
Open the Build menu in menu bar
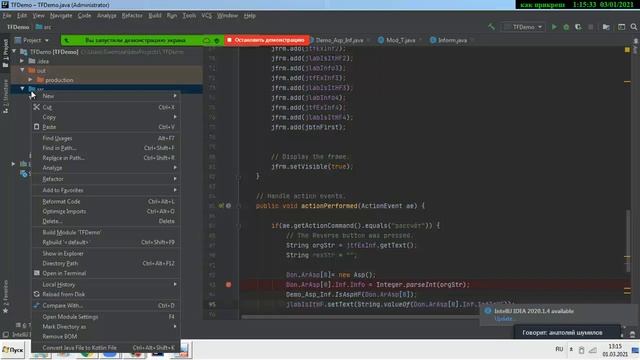pyautogui.click(x=154, y=16)
